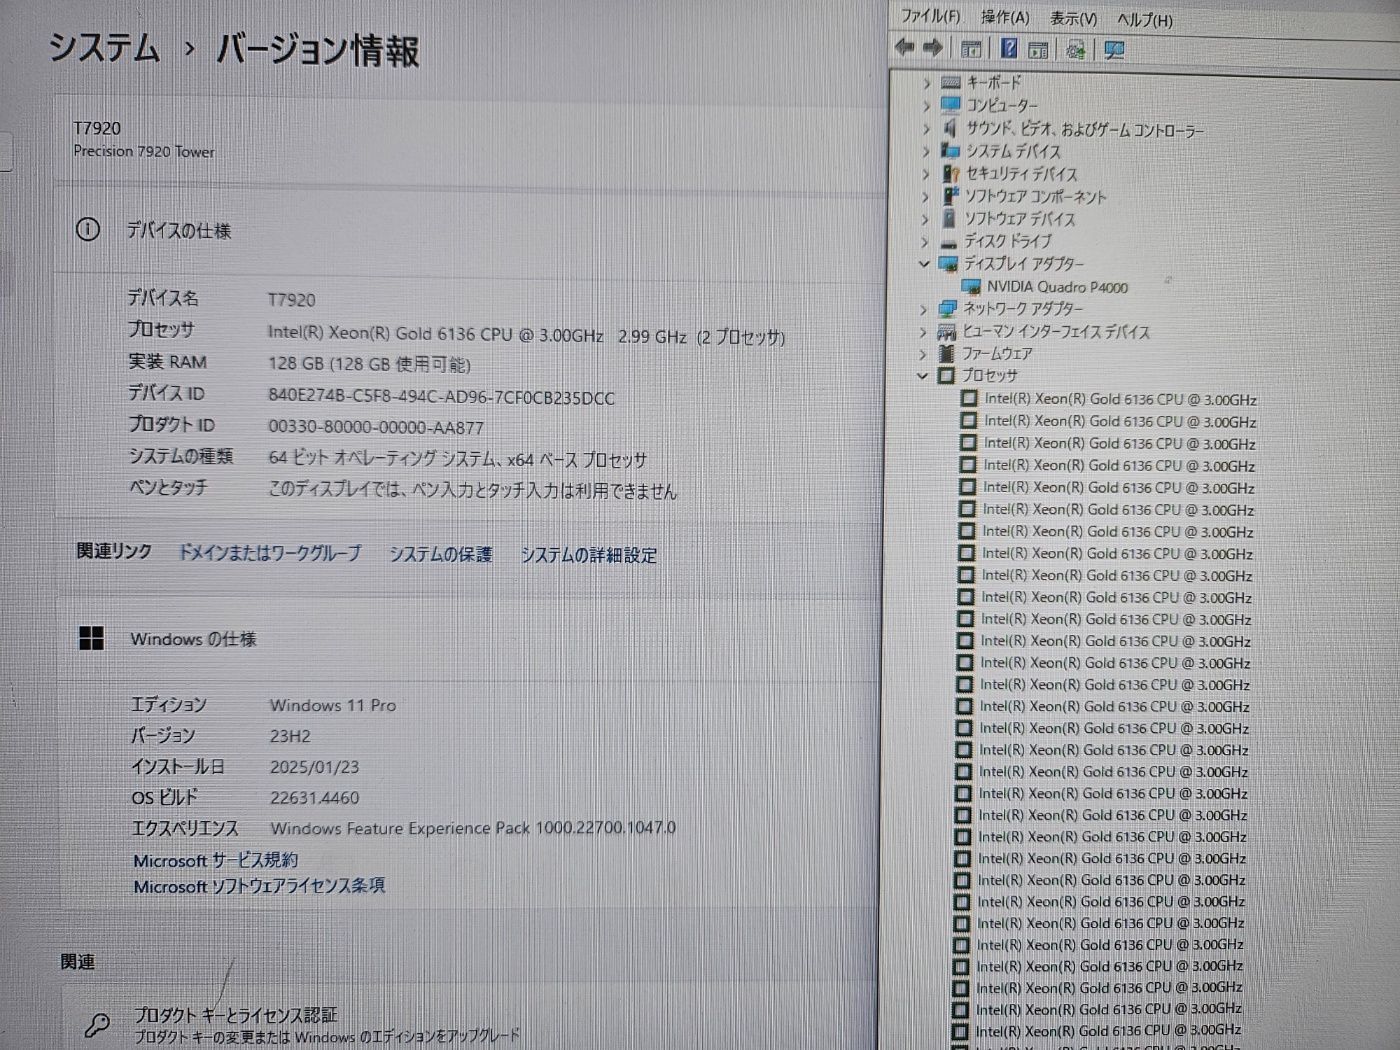This screenshot has width=1400, height=1050.
Task: Collapse the プロセッサ node chevron
Action: pyautogui.click(x=922, y=376)
